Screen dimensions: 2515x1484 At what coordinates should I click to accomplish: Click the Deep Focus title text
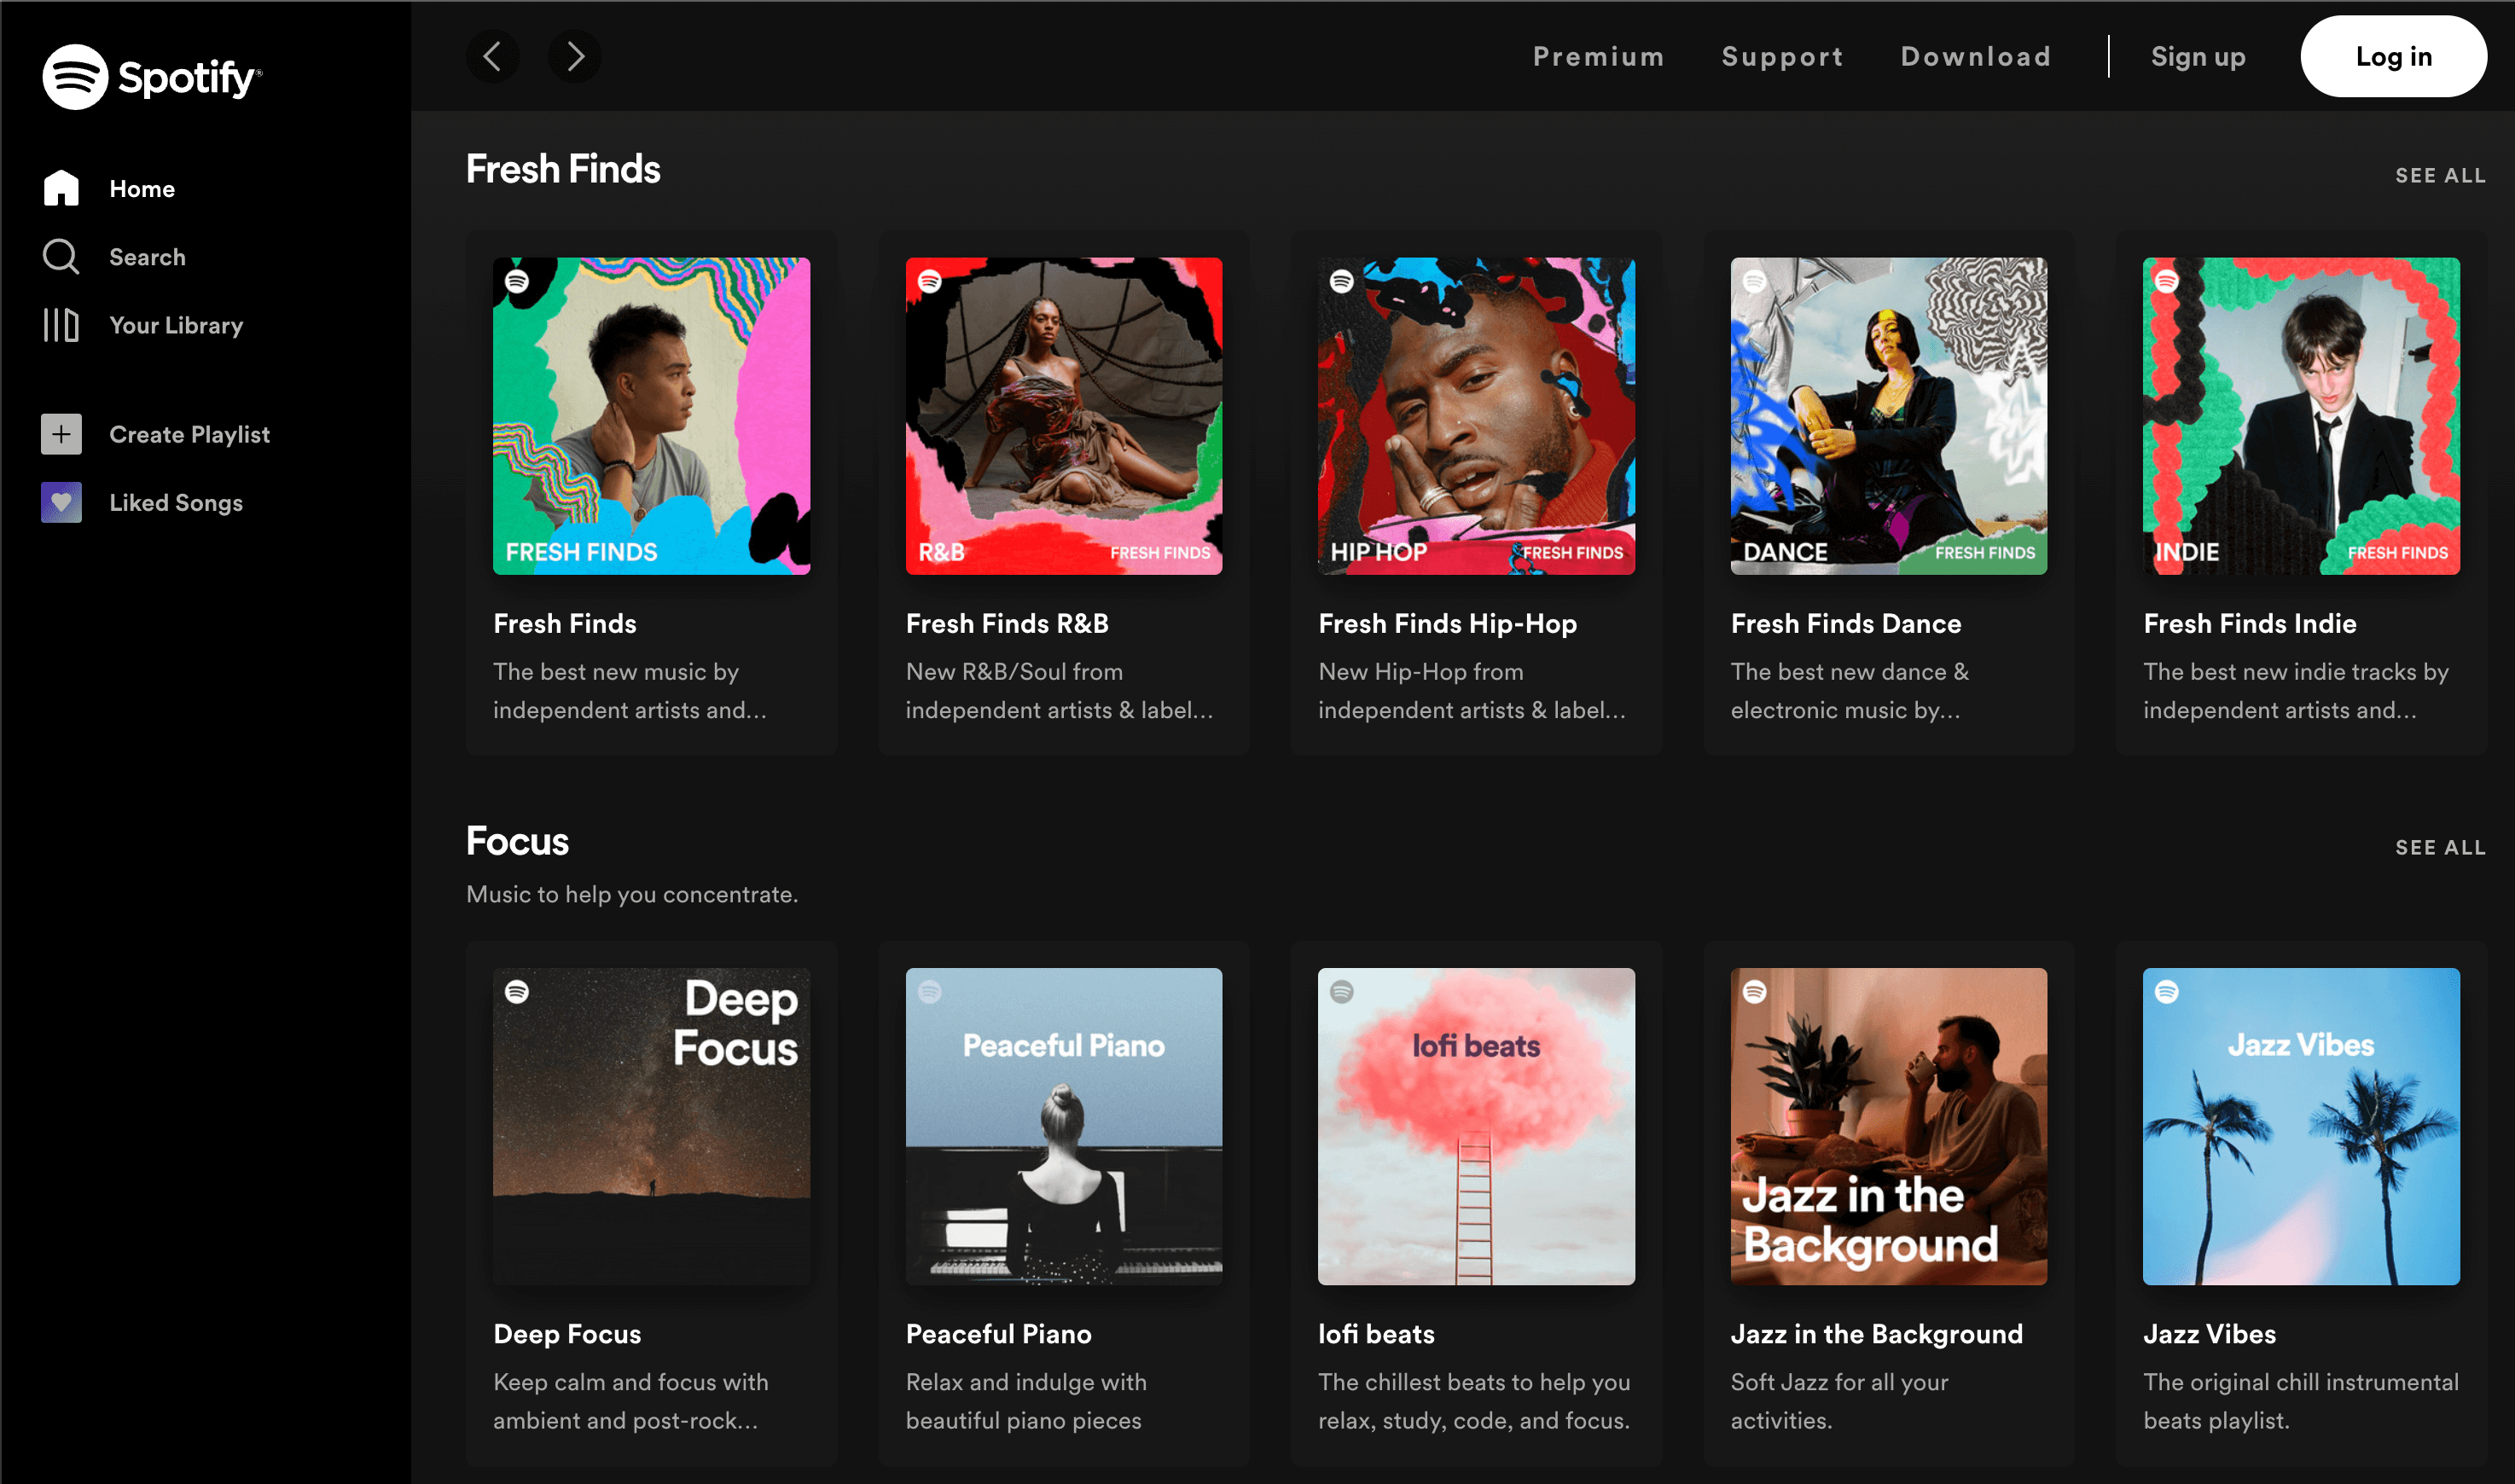567,1334
